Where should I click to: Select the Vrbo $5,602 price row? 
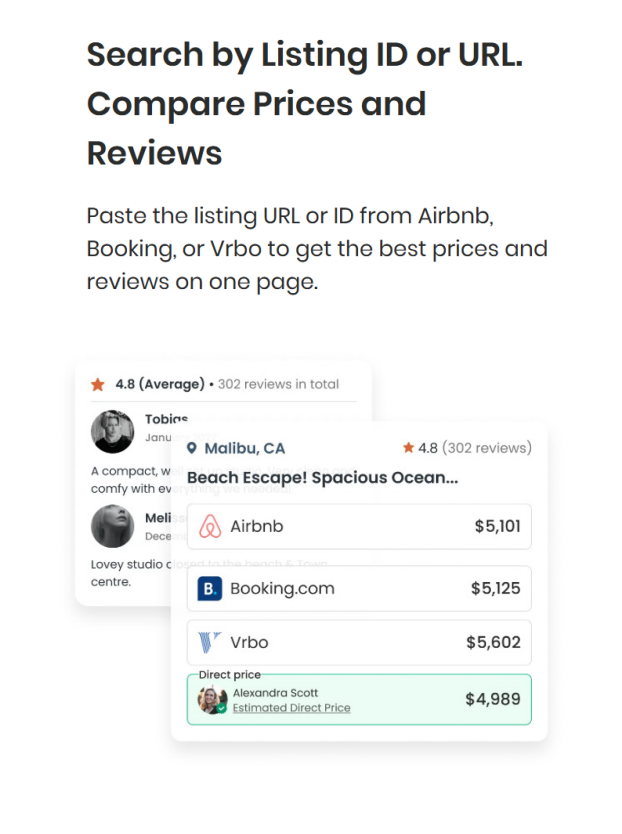click(359, 643)
